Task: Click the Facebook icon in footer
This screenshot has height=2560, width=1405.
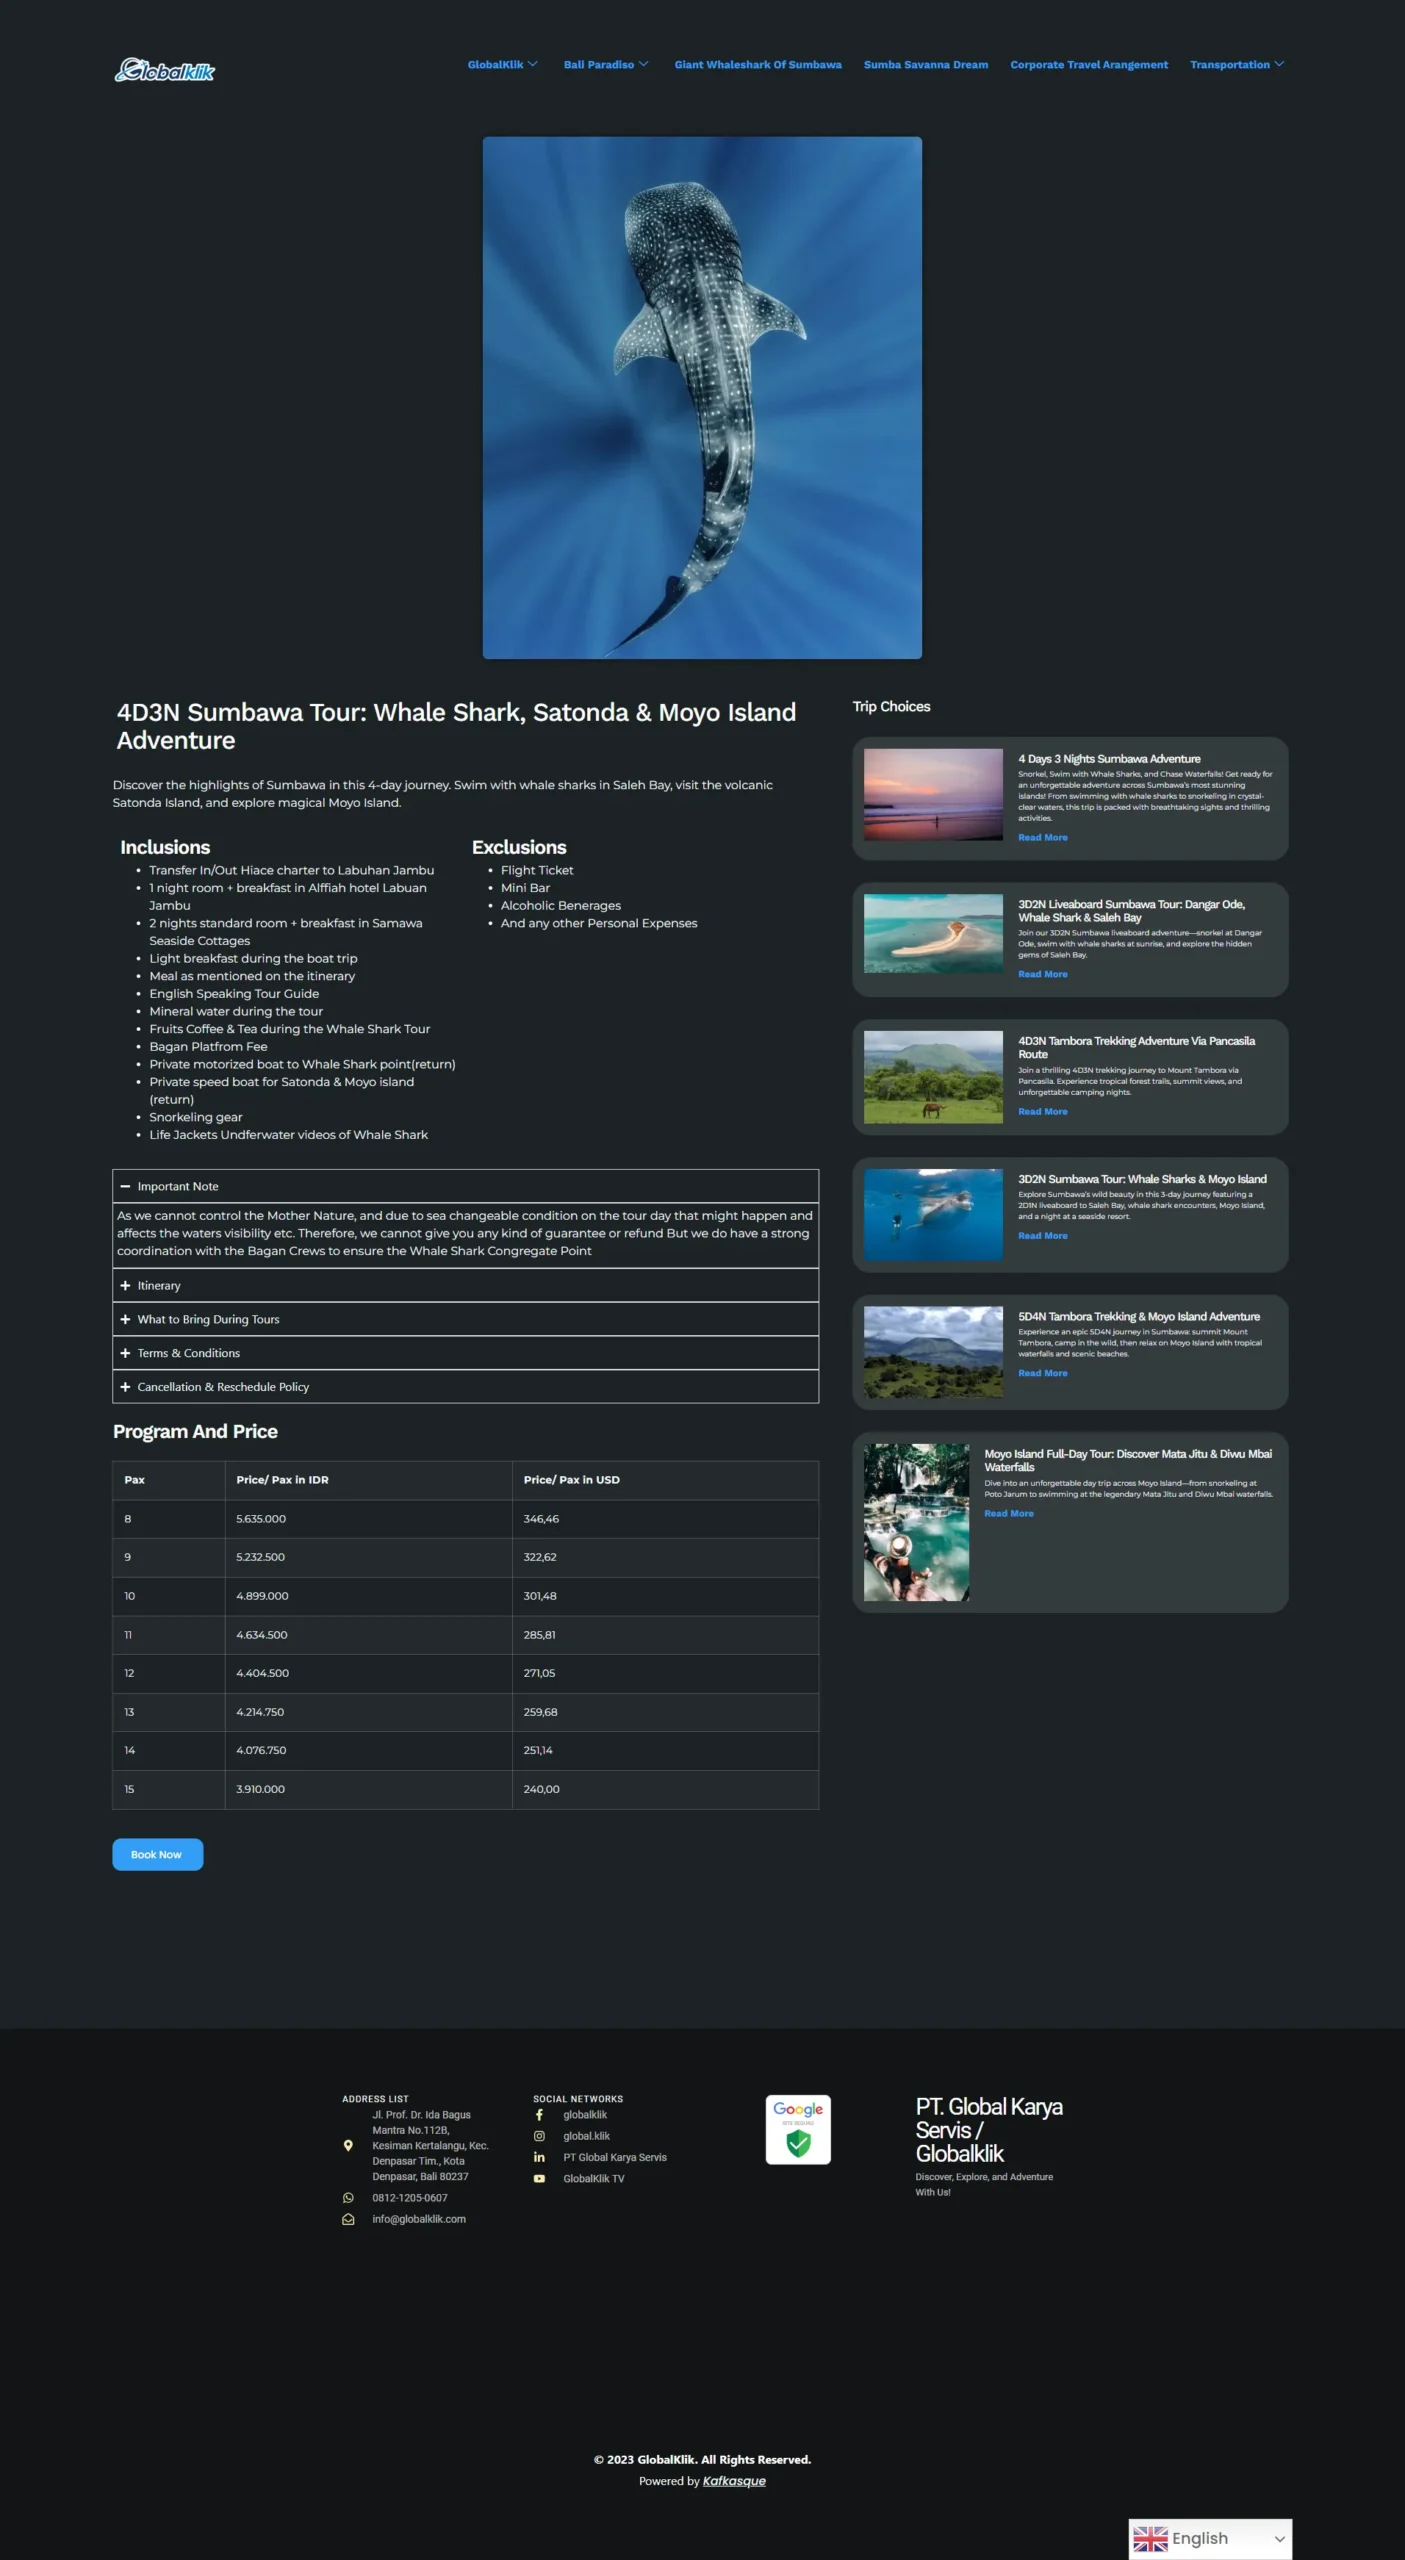Action: point(539,2114)
